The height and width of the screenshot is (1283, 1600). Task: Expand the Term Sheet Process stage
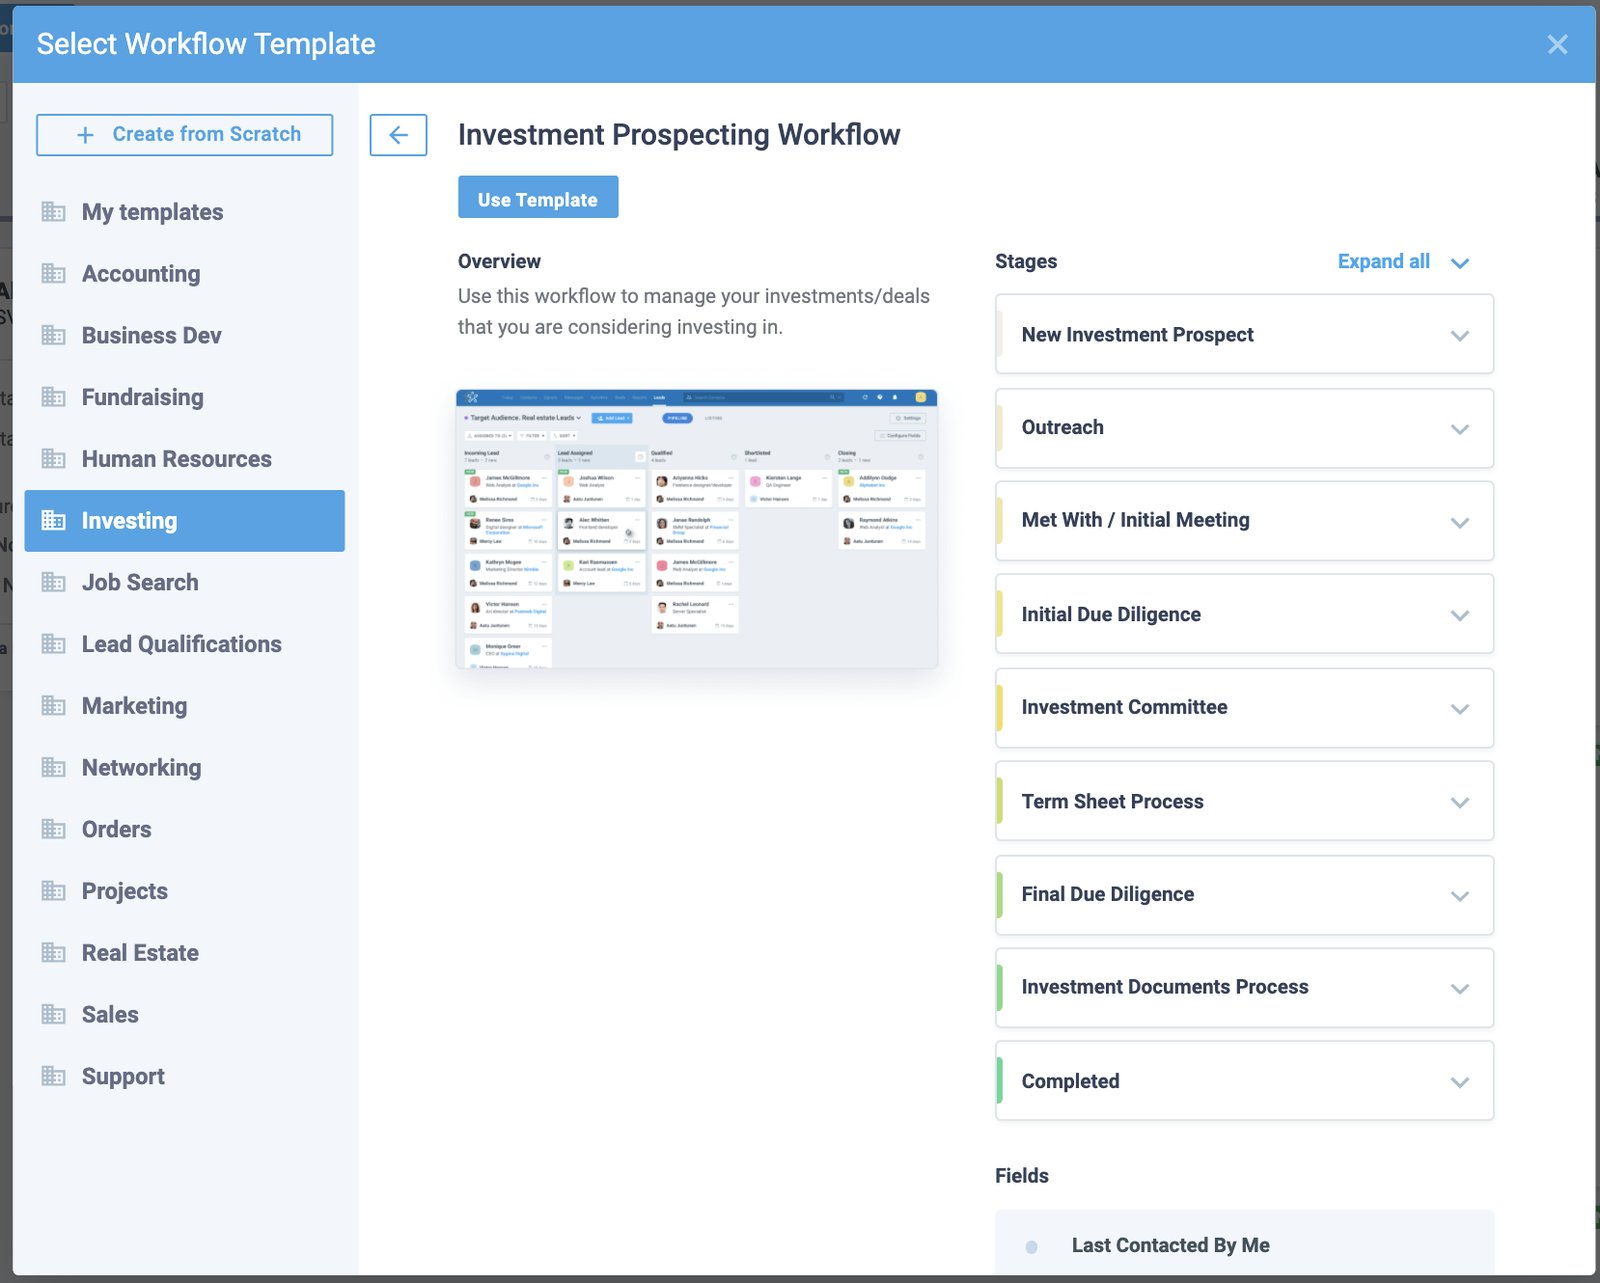click(x=1460, y=801)
